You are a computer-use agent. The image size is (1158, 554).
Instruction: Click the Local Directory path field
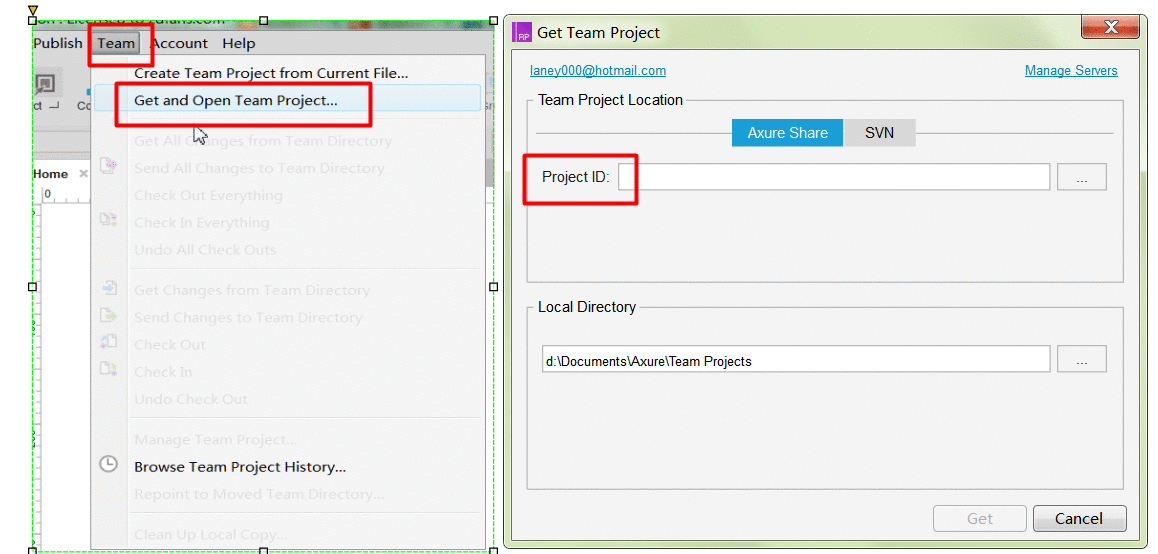tap(795, 359)
